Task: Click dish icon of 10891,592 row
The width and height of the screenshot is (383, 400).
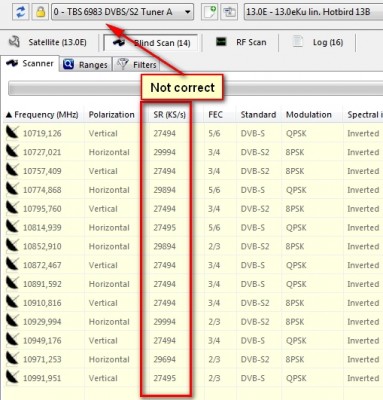Action: coord(12,284)
